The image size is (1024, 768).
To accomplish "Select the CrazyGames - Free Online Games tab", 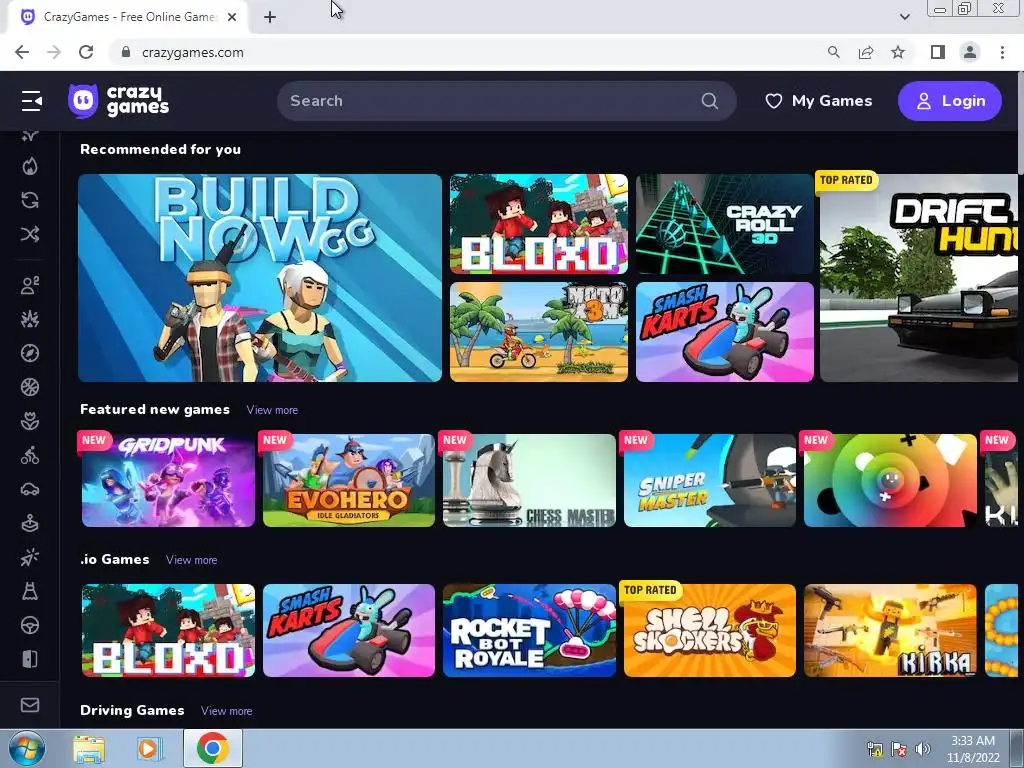I will click(128, 17).
